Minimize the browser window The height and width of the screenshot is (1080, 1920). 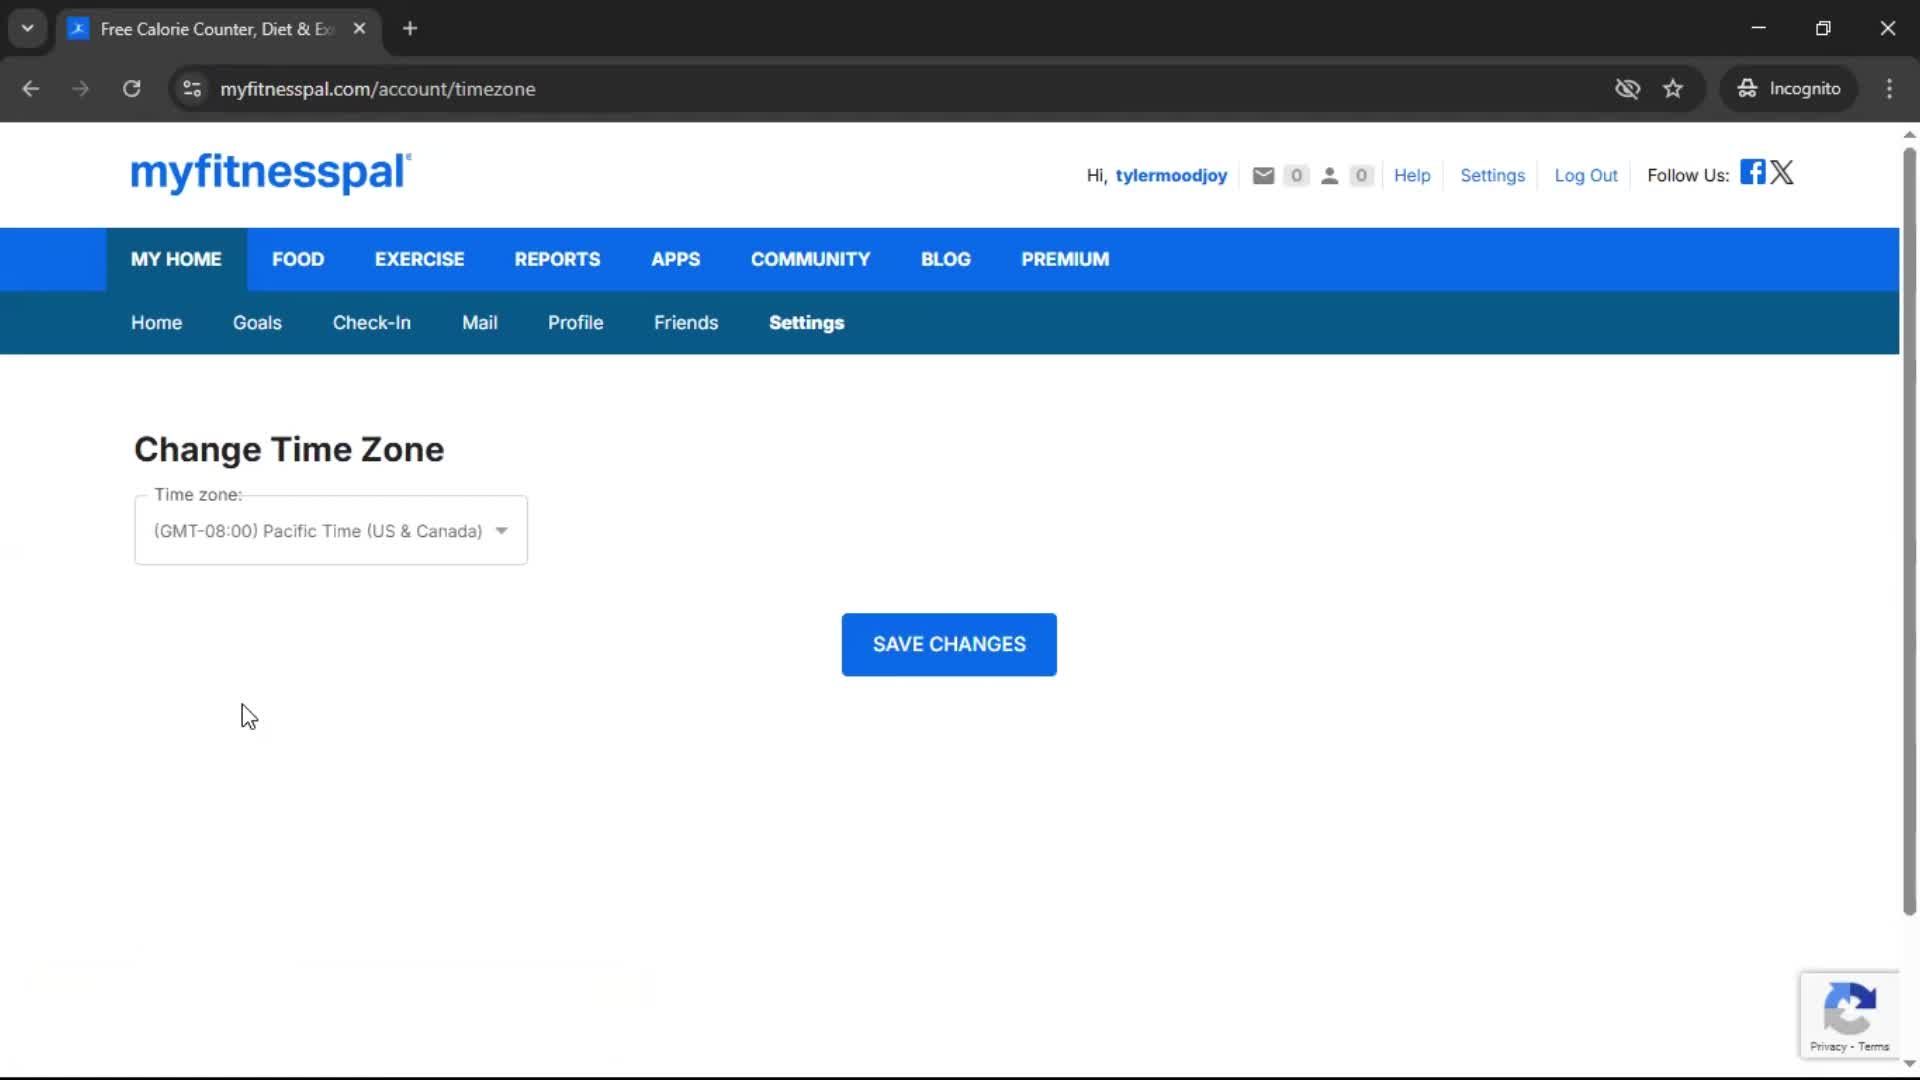click(1758, 29)
